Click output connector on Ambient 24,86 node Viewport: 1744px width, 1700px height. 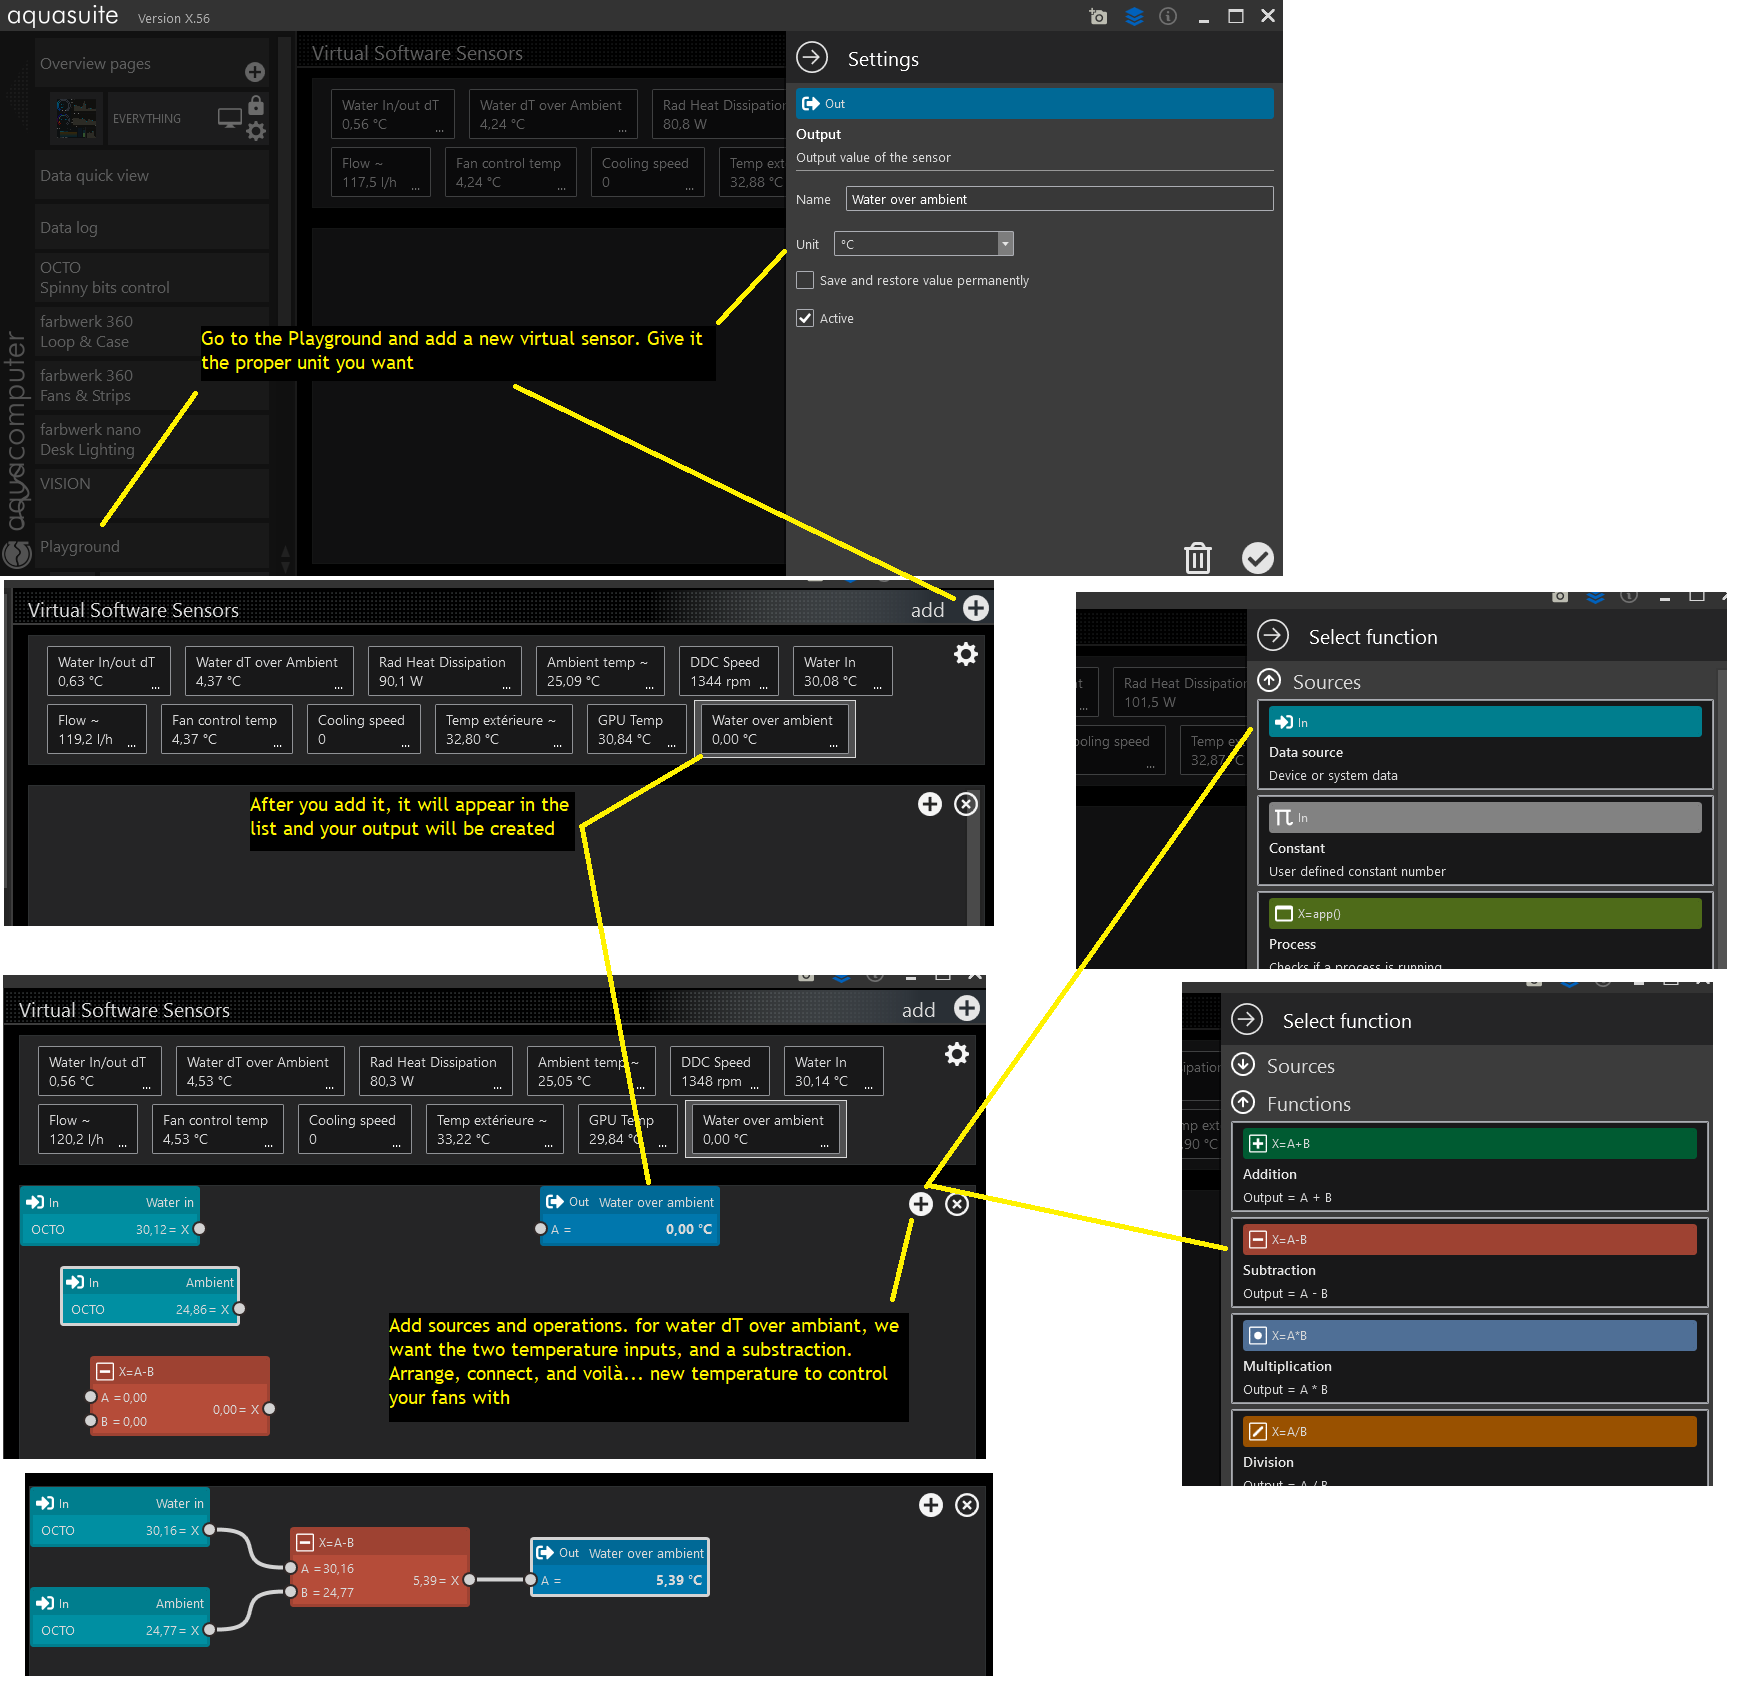pyautogui.click(x=240, y=1309)
